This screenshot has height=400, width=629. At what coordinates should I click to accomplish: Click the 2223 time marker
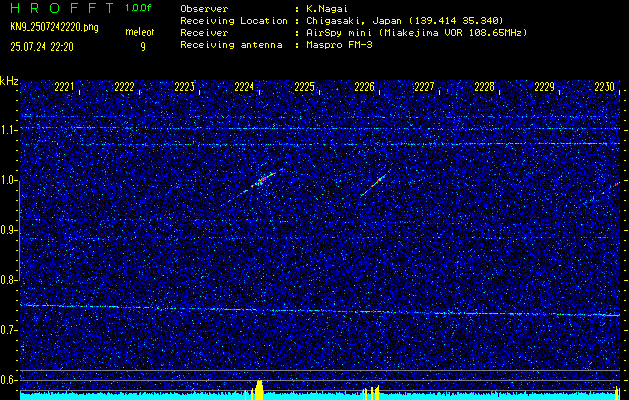click(184, 87)
